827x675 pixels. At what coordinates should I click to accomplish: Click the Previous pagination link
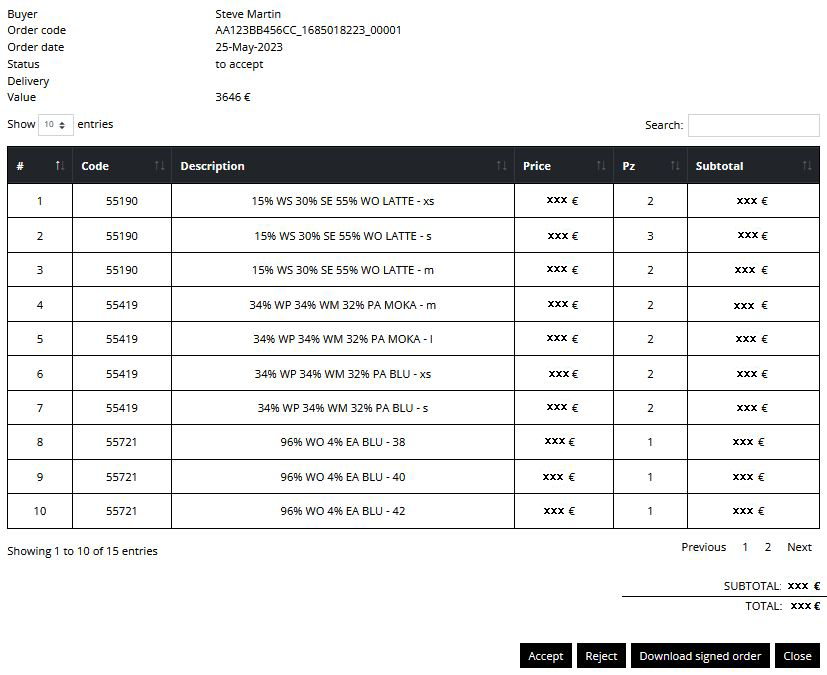coord(703,547)
